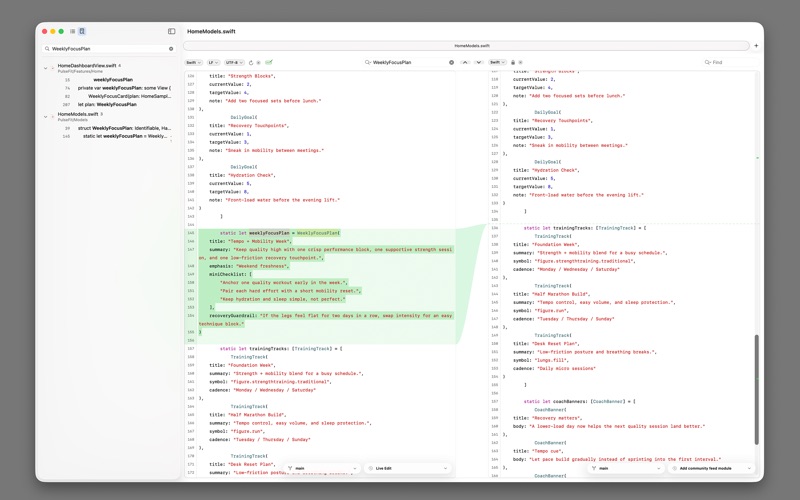Click right pane 'static let trainingTracks' line
800x500 pixels.
[x=585, y=228]
